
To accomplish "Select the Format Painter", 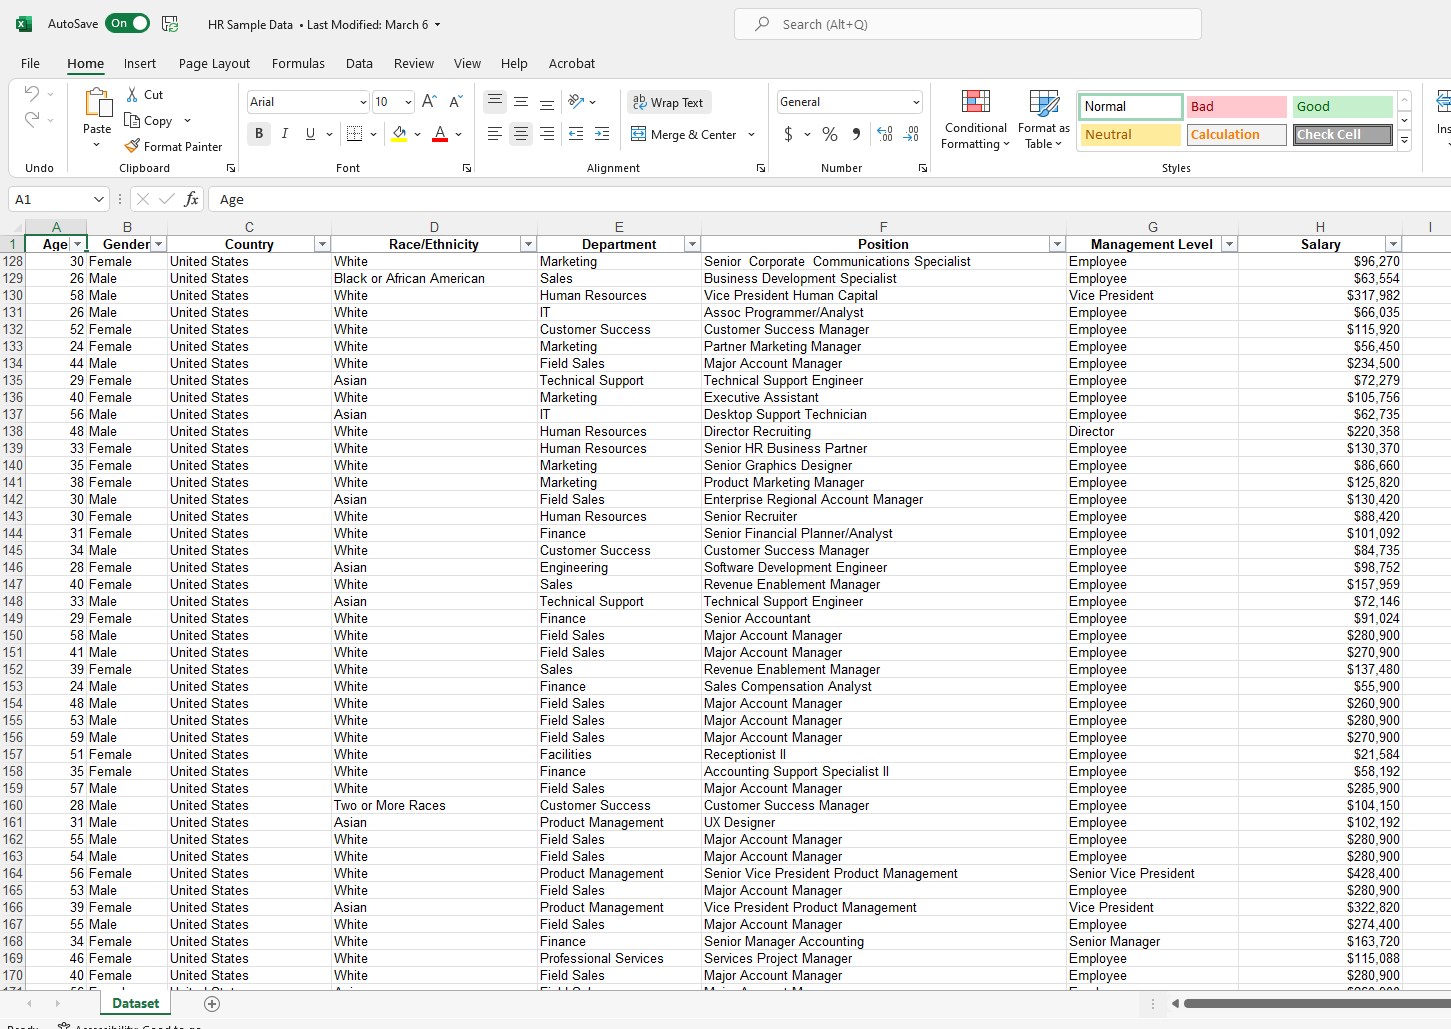I will pos(174,145).
